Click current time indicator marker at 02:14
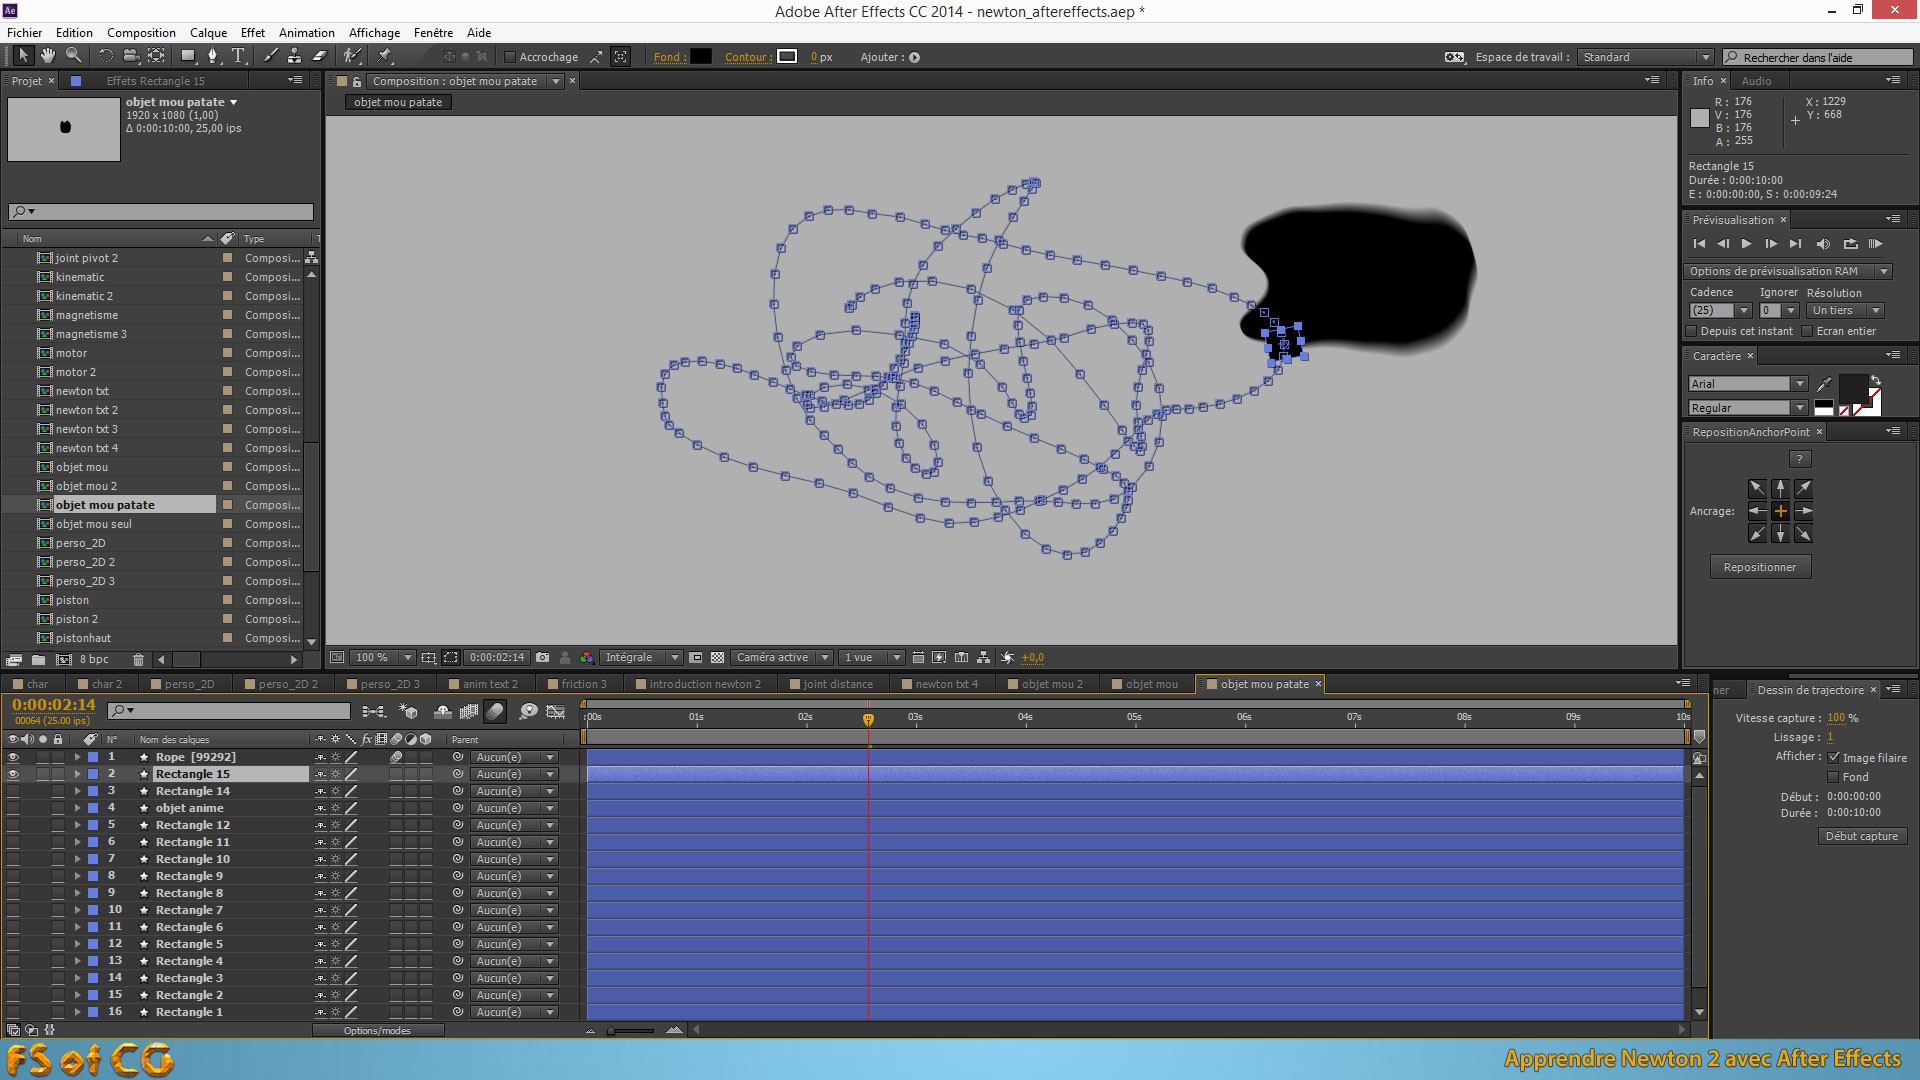This screenshot has width=1920, height=1080. (x=868, y=719)
